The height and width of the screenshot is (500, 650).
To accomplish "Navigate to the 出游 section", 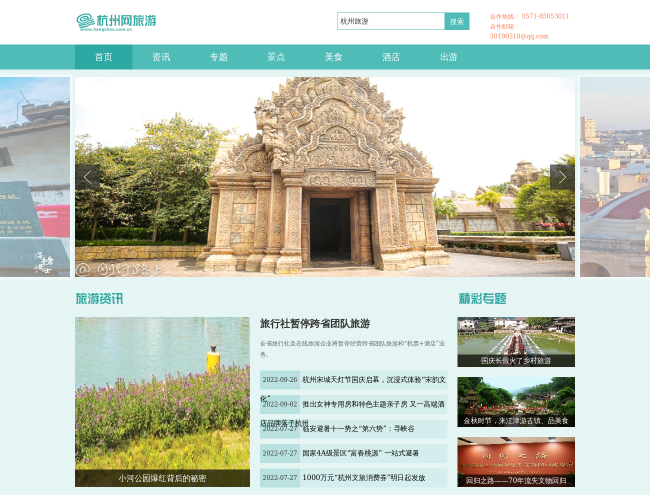I will pyautogui.click(x=448, y=57).
